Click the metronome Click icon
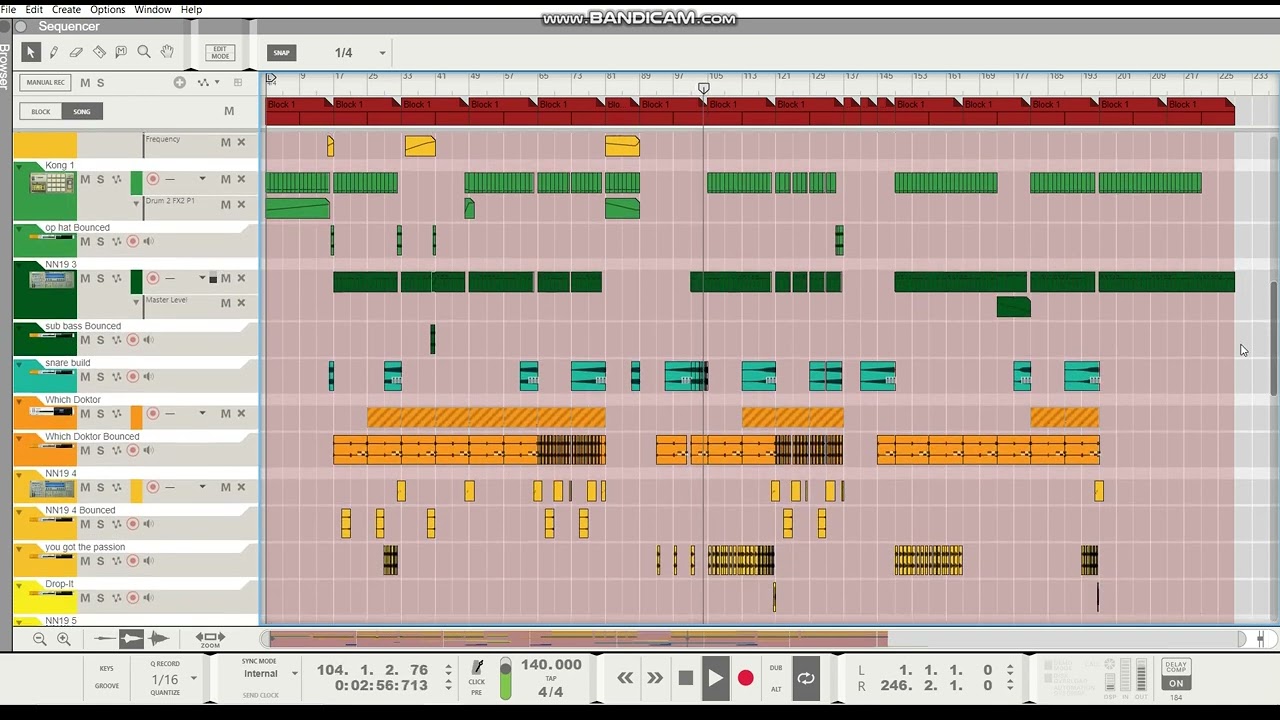The image size is (1280, 720). point(478,668)
